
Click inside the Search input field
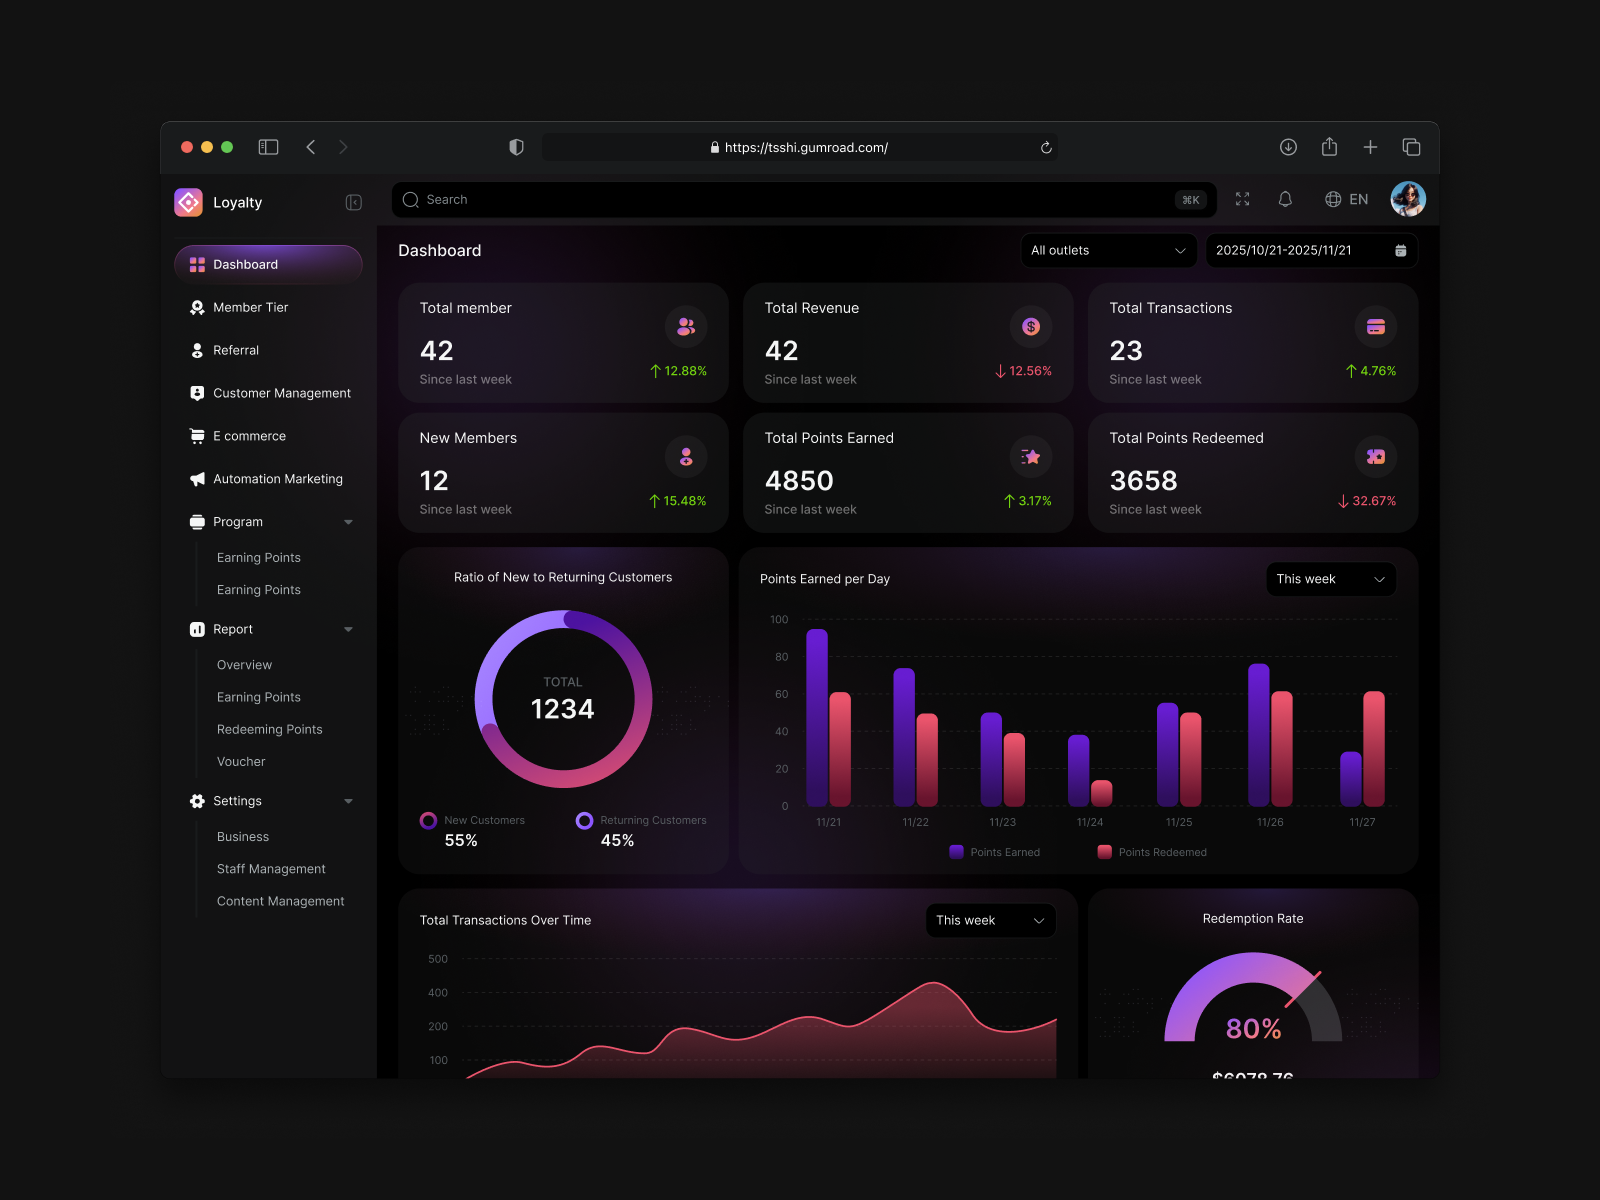(x=700, y=199)
